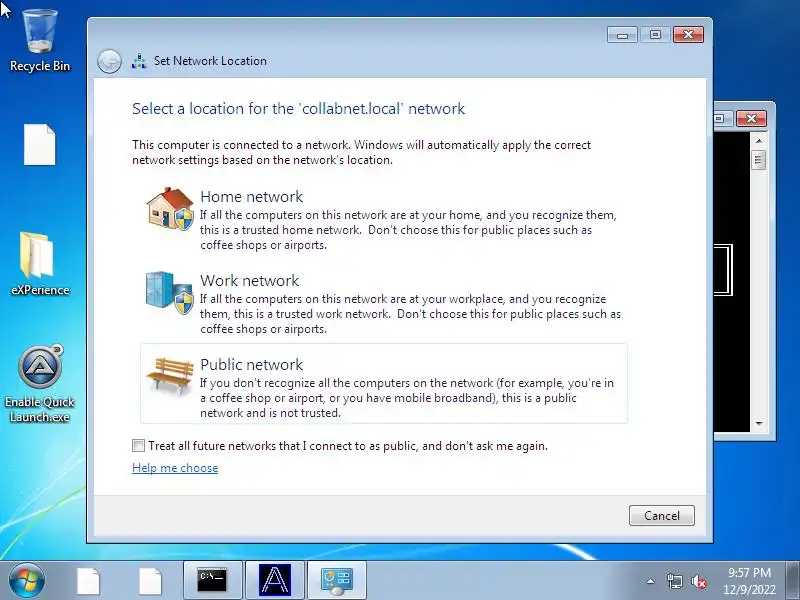Open the eXPerience folder icon

pos(40,263)
